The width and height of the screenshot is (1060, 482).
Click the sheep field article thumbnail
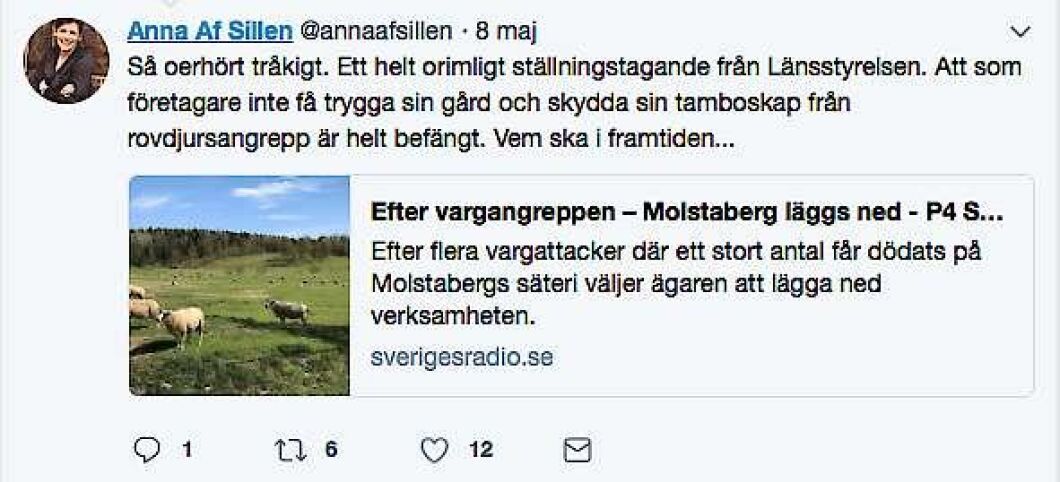coord(240,286)
